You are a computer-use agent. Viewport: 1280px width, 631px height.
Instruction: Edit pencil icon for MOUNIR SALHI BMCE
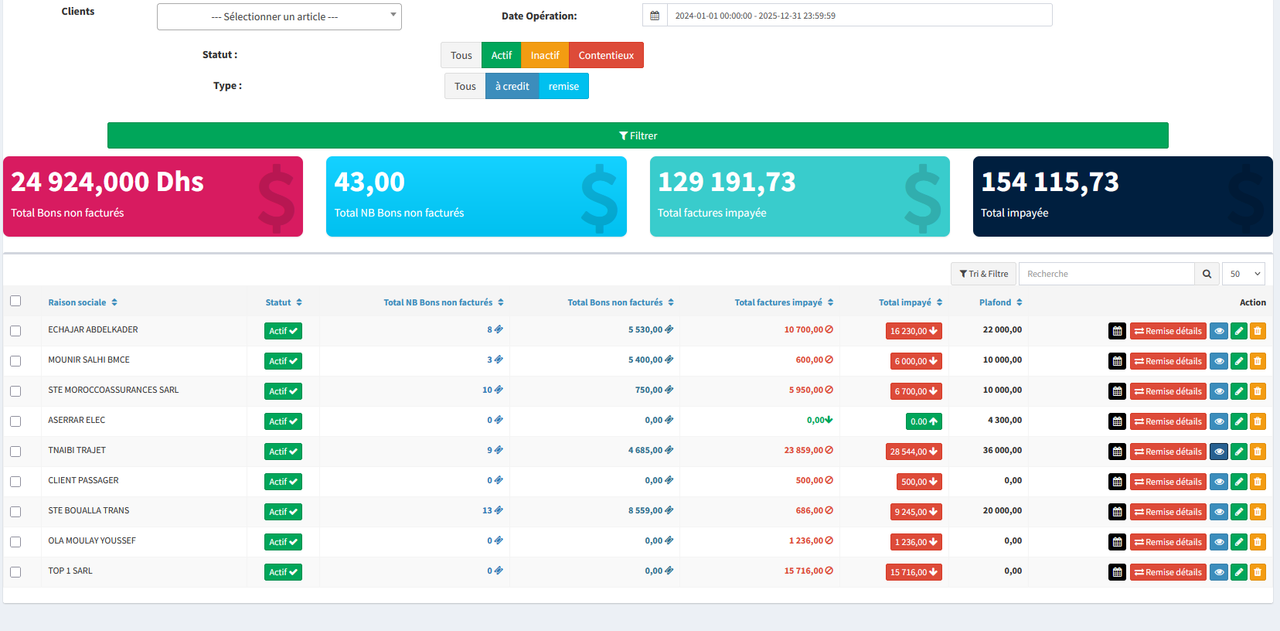pyautogui.click(x=1239, y=361)
